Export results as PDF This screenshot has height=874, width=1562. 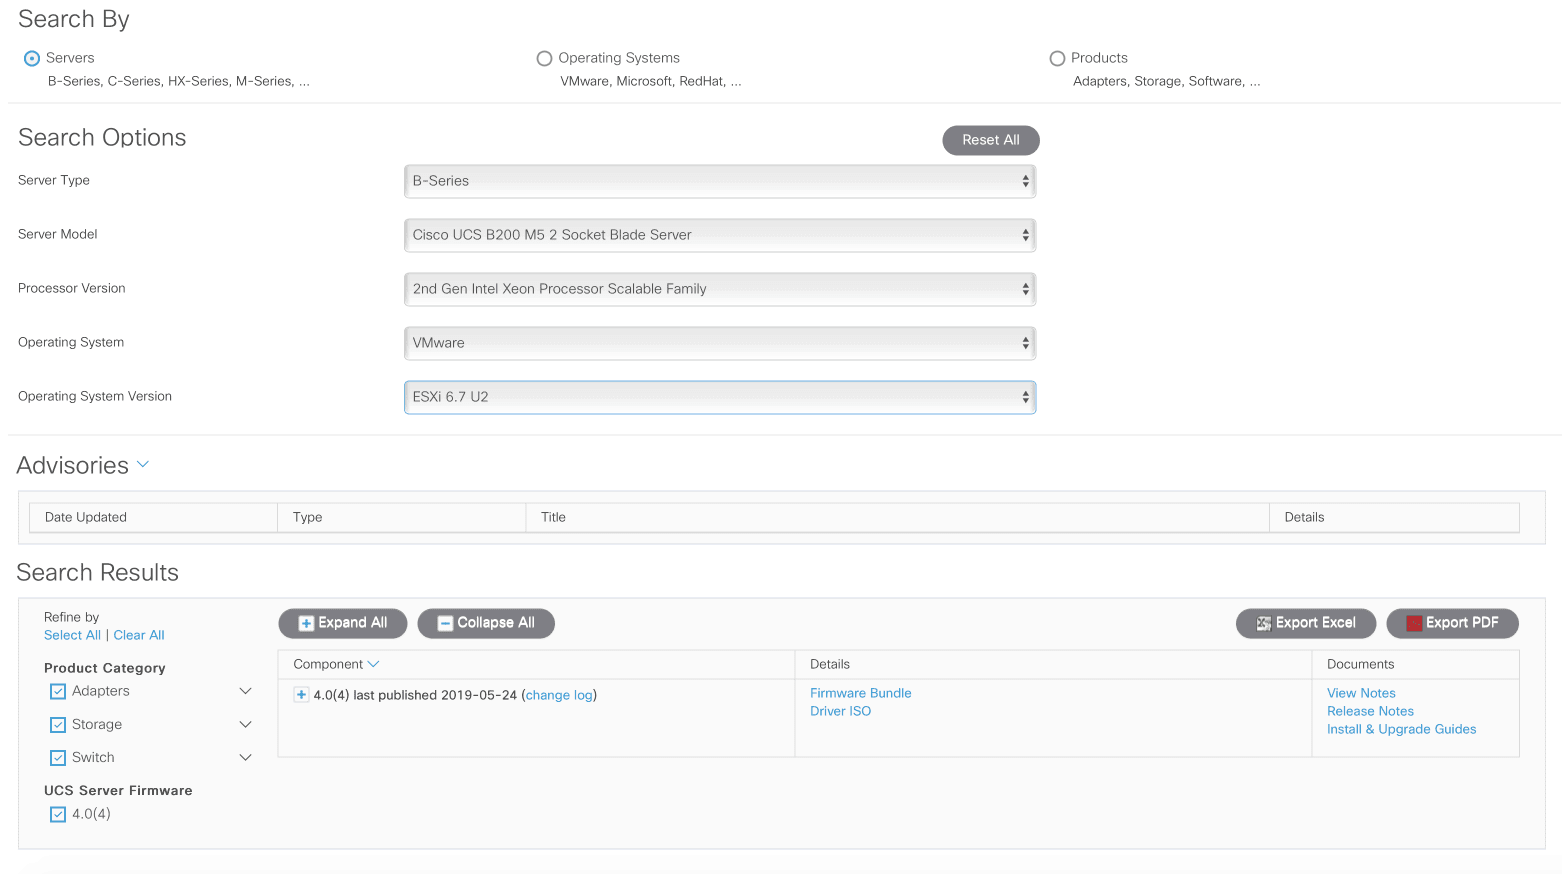tap(1452, 623)
